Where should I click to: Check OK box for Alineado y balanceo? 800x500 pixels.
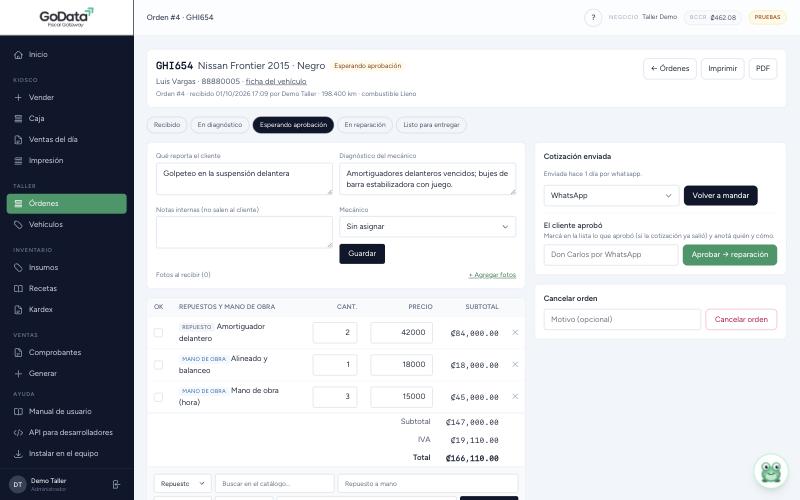pos(159,365)
